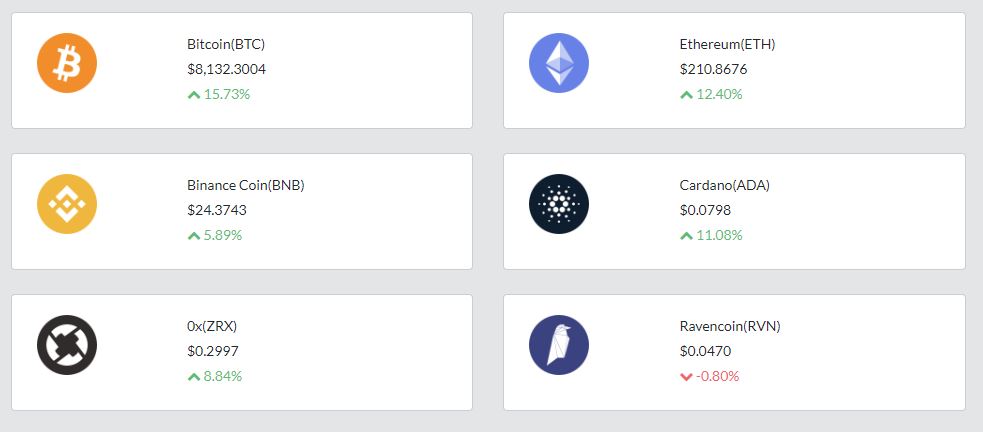Click the green up arrow beside 12.40%
Image resolution: width=983 pixels, height=432 pixels.
click(x=686, y=95)
